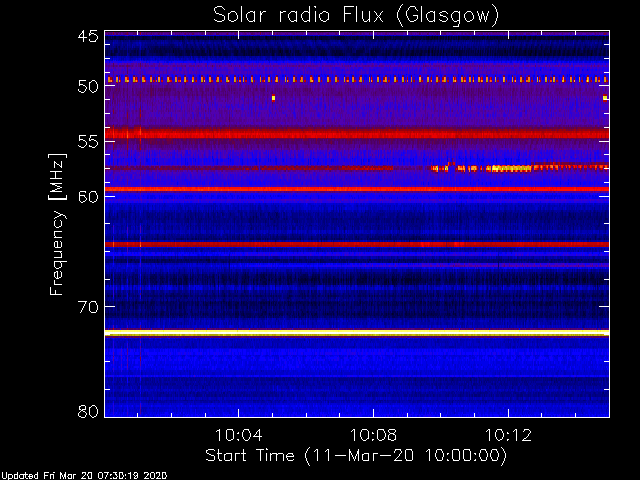Click the thick red band near 54 MHz
The width and height of the screenshot is (640, 480).
point(357,133)
